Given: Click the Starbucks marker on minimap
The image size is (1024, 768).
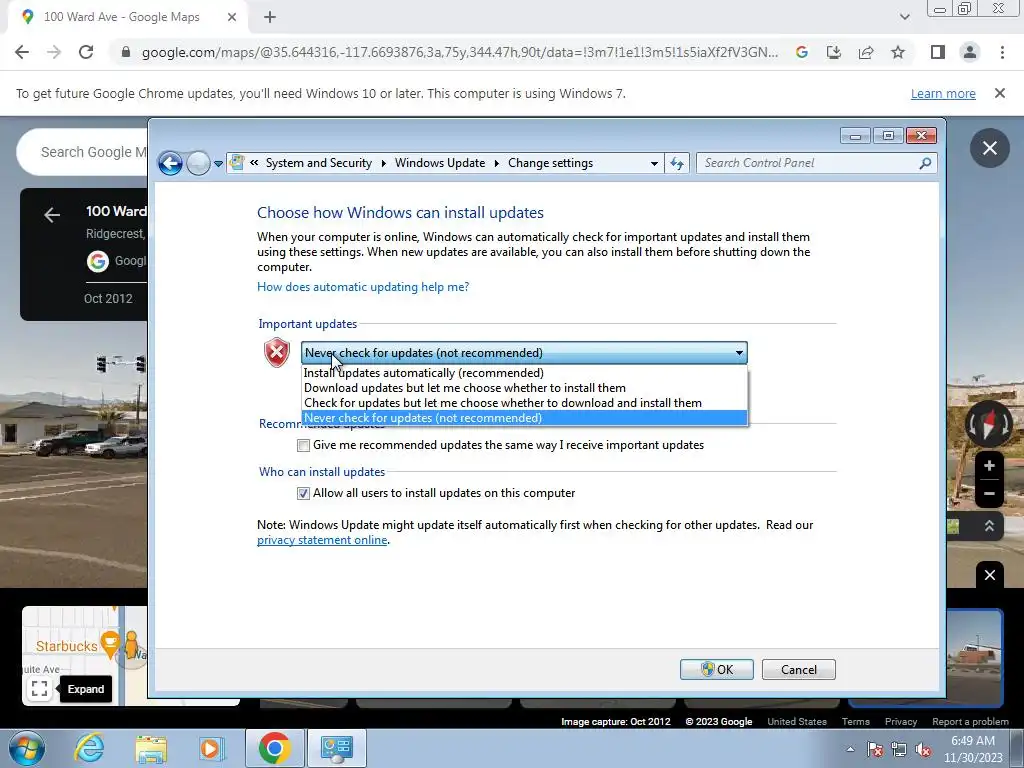Looking at the screenshot, I should tap(110, 643).
